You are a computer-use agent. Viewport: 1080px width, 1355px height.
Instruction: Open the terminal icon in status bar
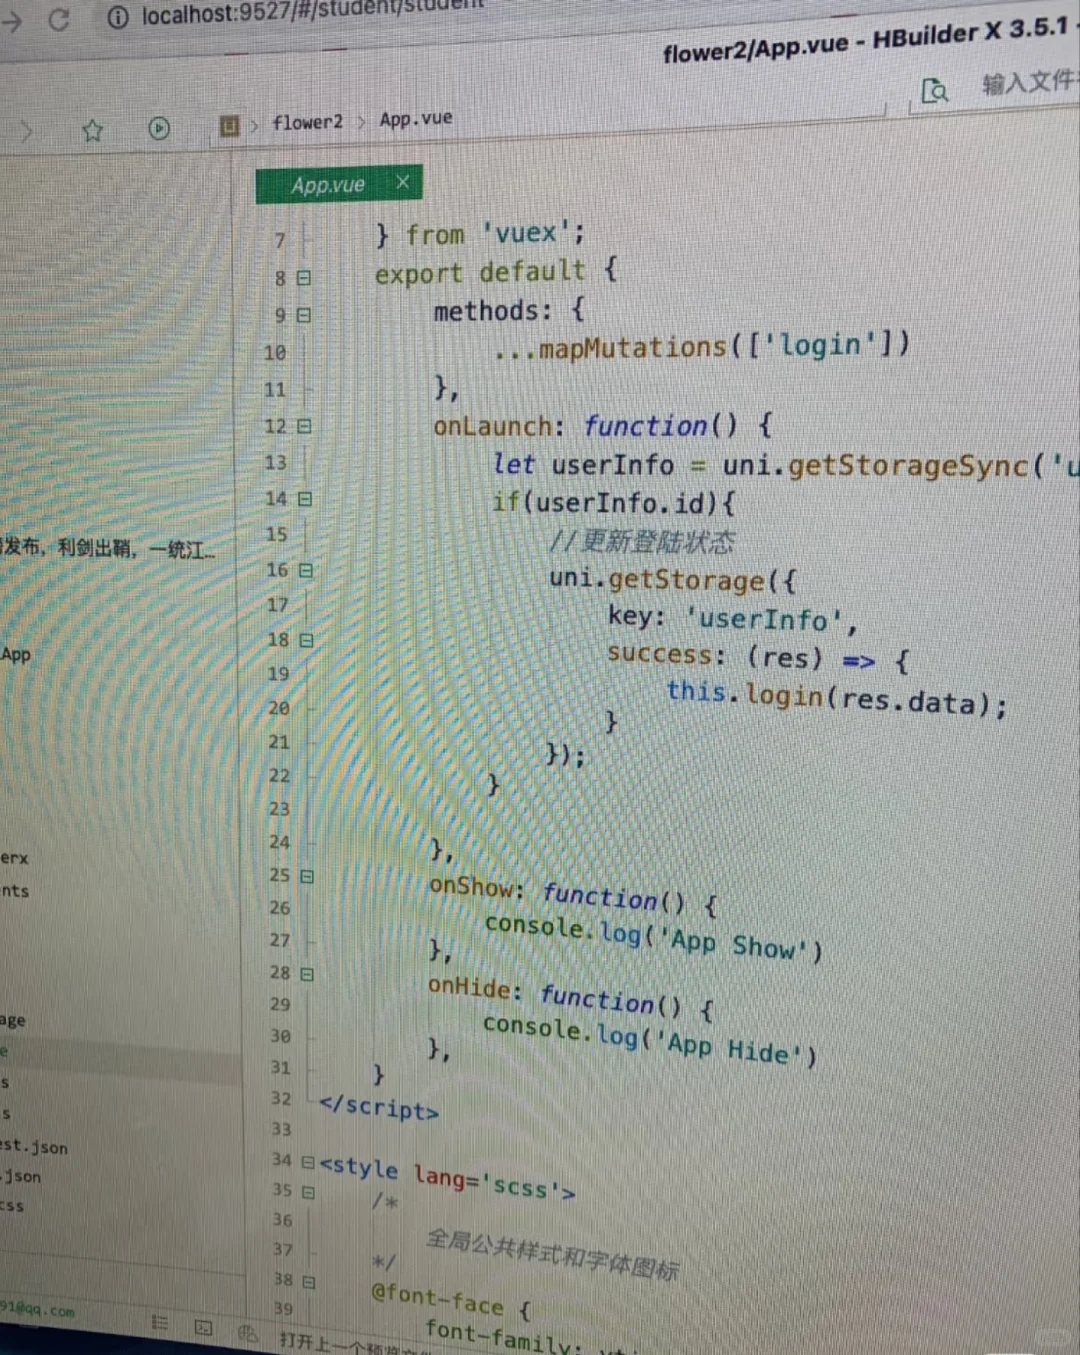[204, 1328]
